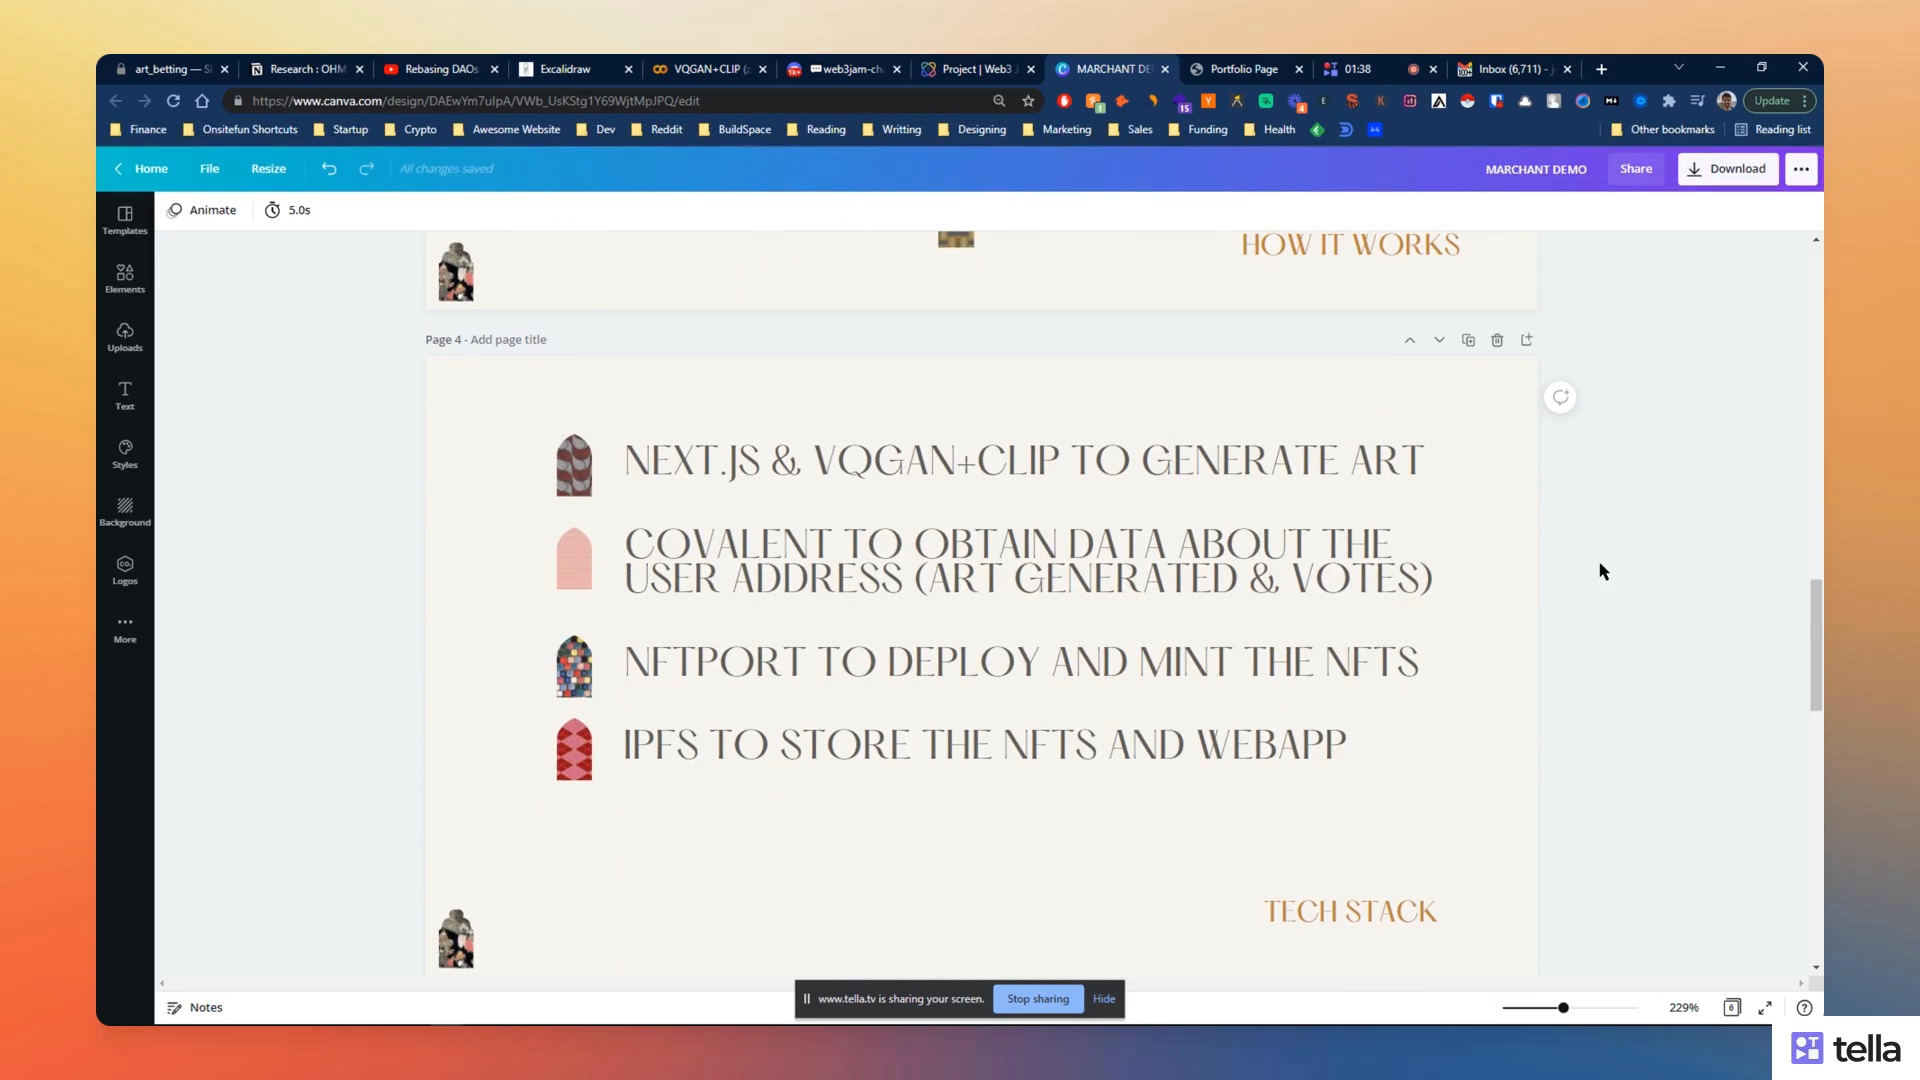This screenshot has width=1920, height=1080.
Task: Open the Resize menu
Action: [x=268, y=169]
